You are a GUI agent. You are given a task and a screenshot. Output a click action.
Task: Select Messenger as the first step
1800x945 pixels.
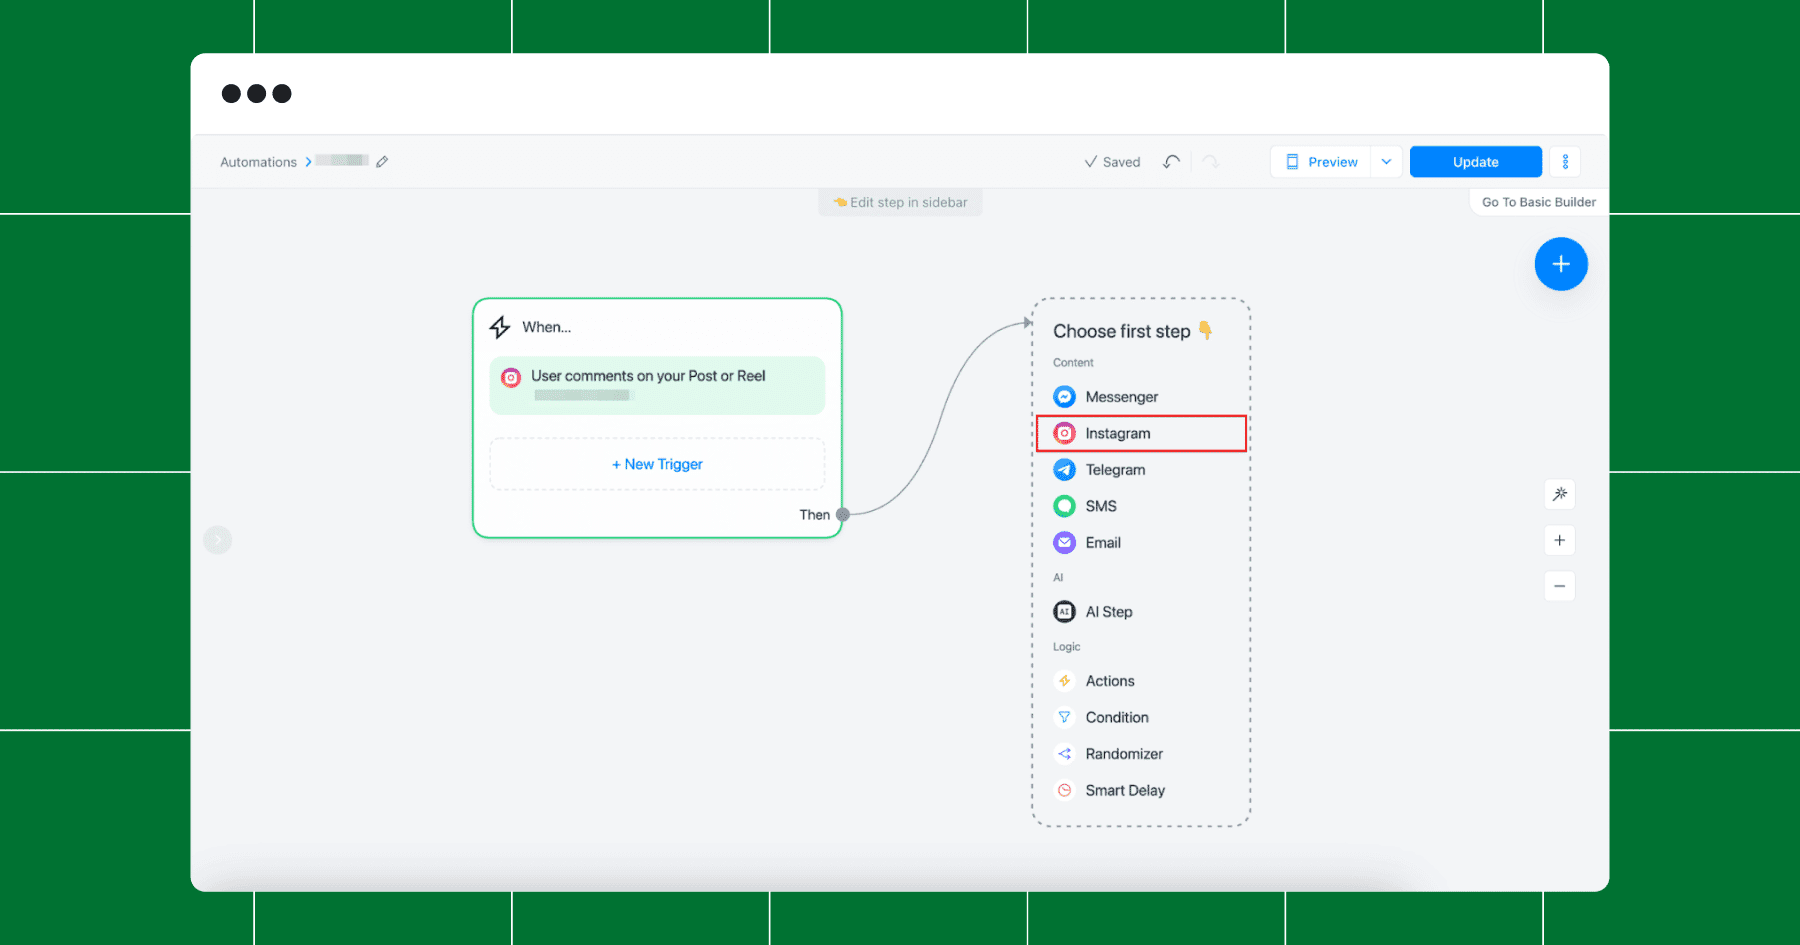(x=1141, y=397)
